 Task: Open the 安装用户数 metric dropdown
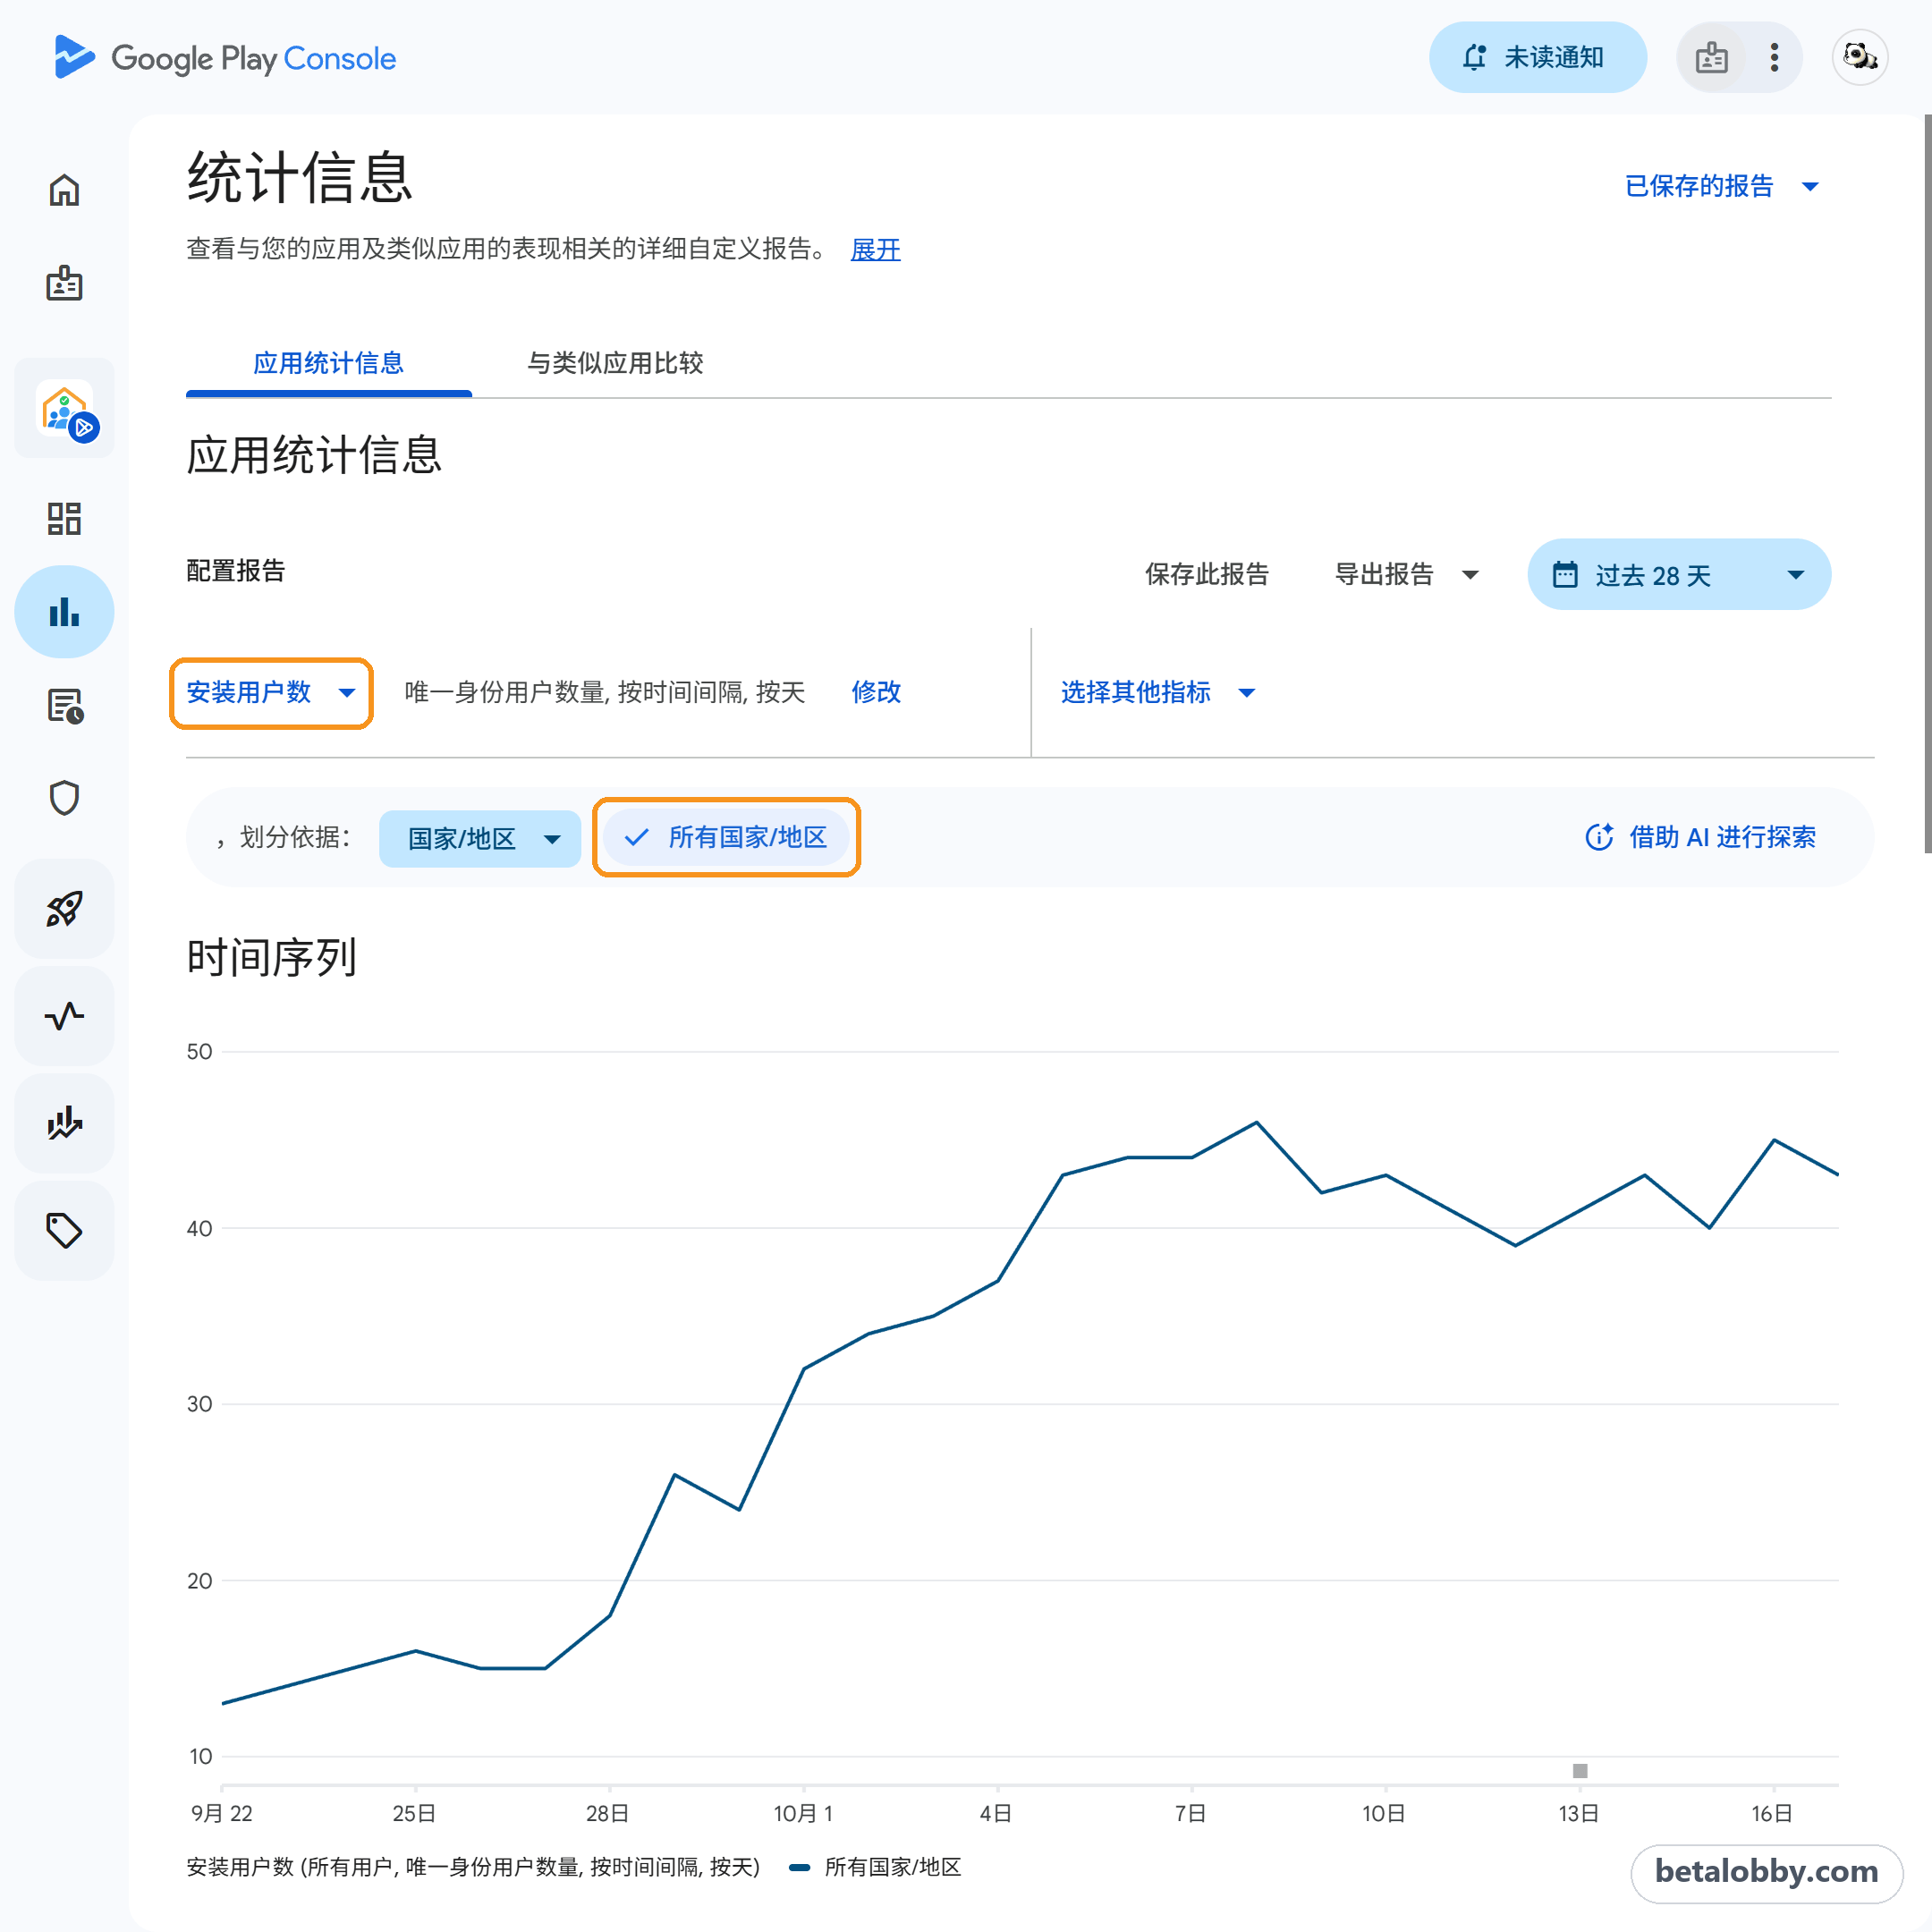point(271,692)
